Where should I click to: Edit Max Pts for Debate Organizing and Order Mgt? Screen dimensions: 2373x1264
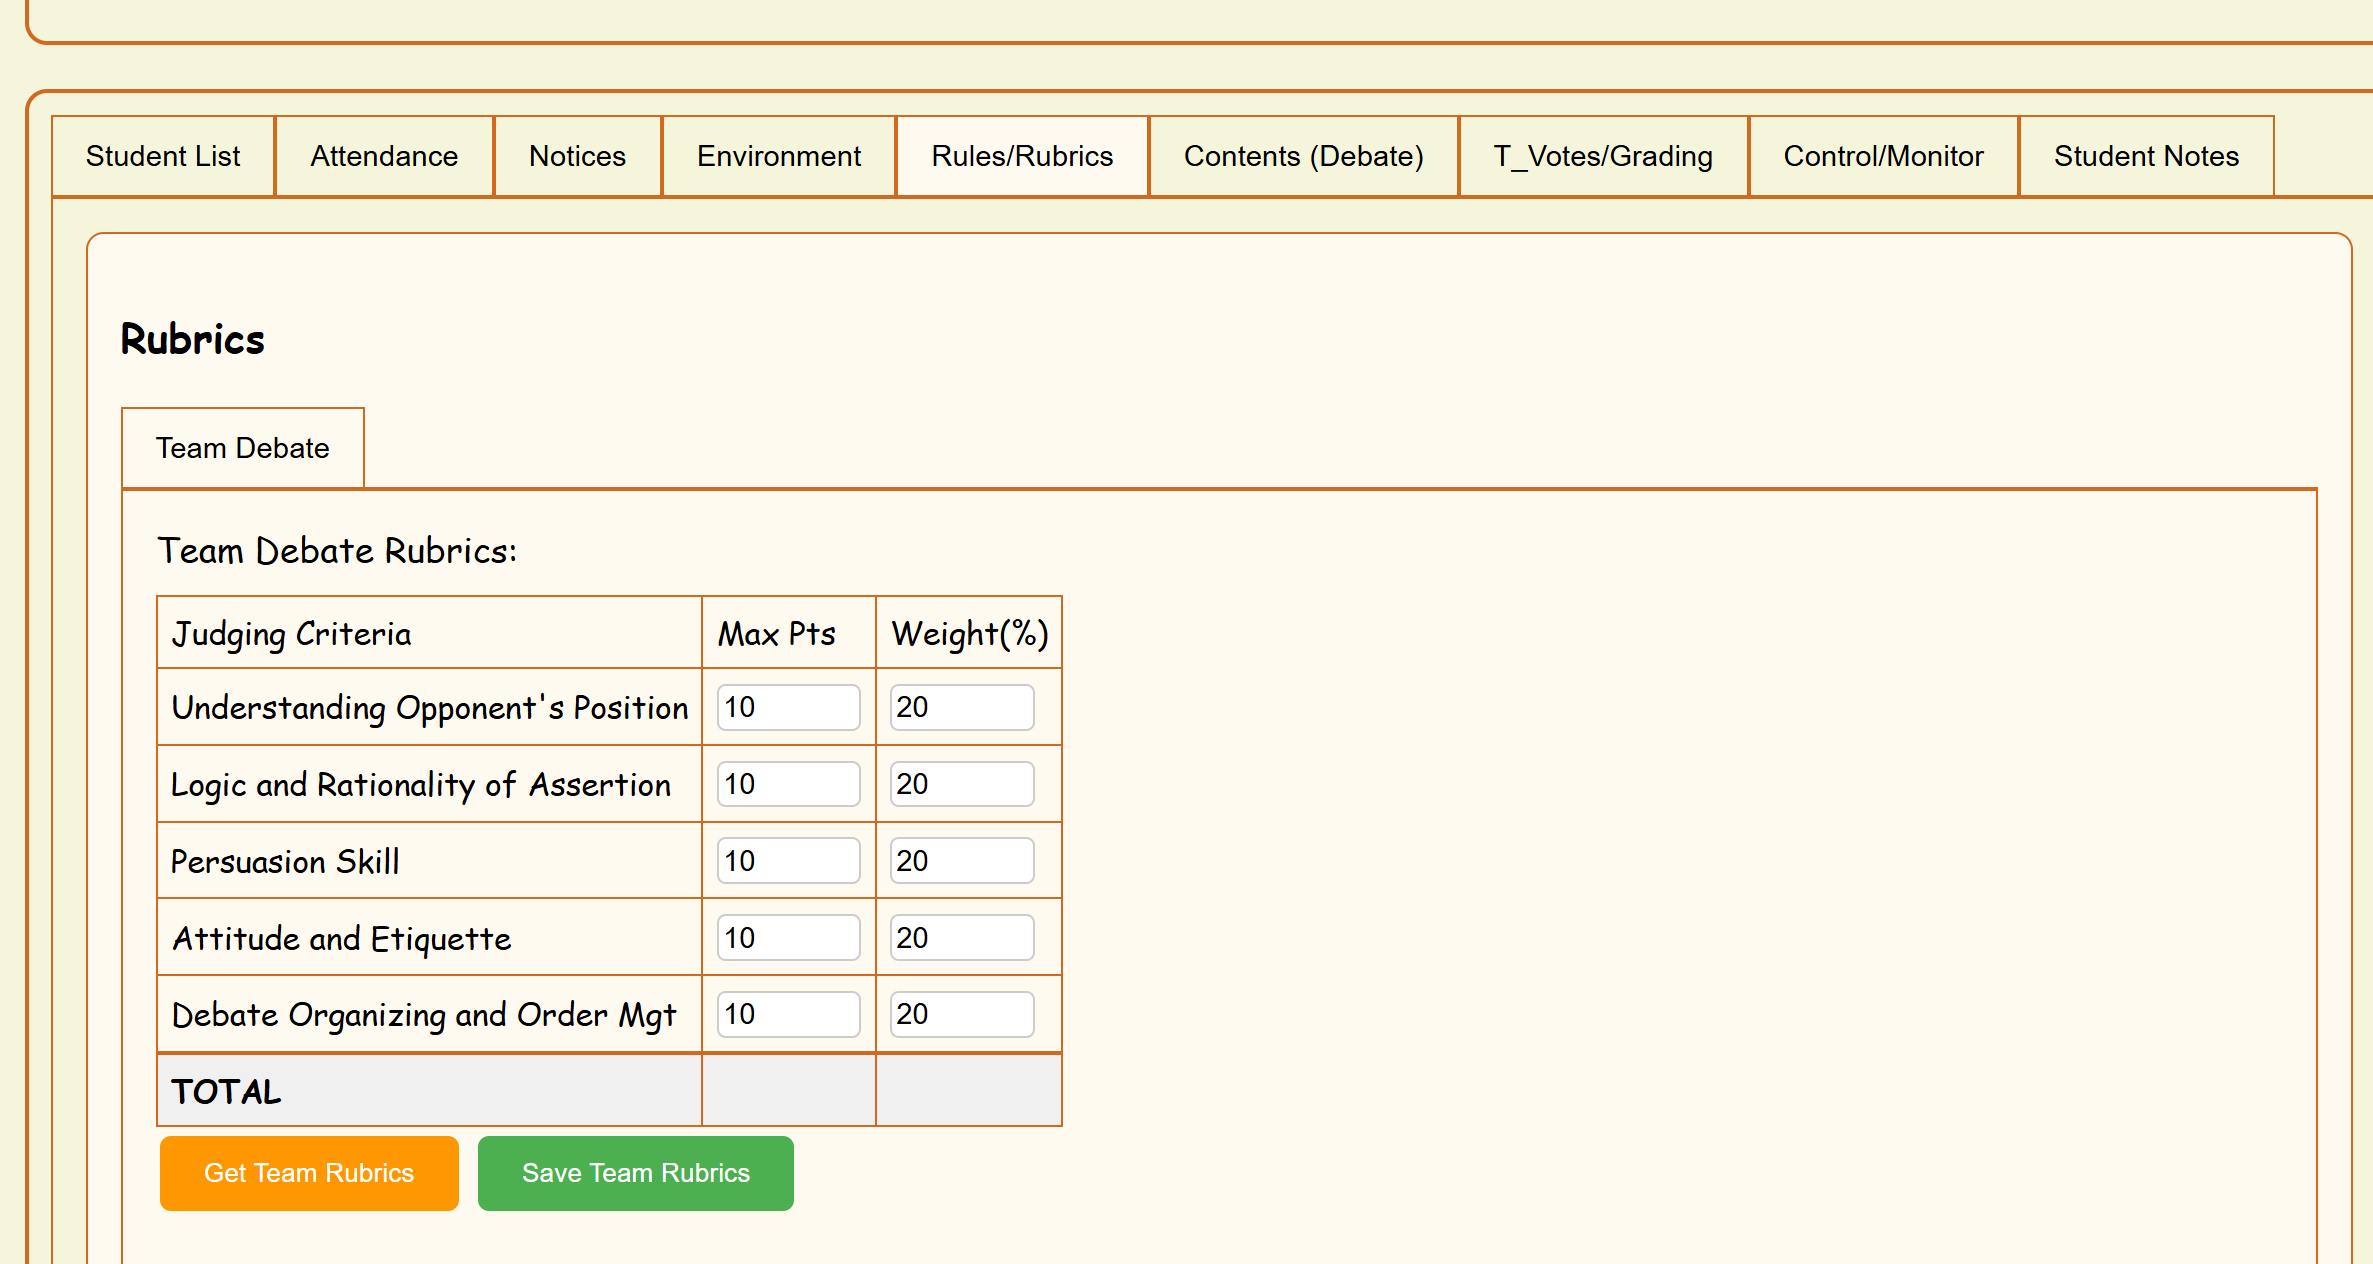click(788, 1014)
